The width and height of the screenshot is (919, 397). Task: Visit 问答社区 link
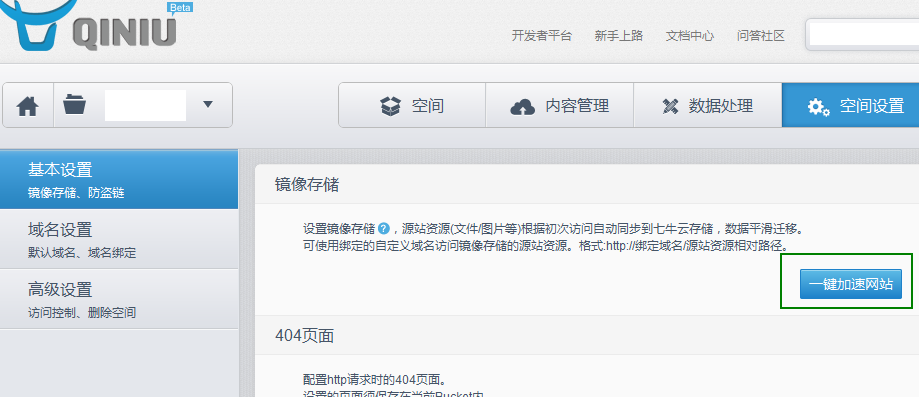point(761,36)
